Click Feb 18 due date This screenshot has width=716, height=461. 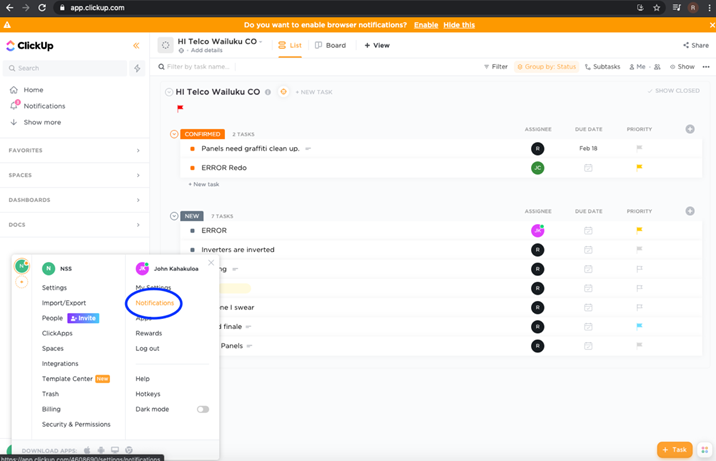point(588,148)
